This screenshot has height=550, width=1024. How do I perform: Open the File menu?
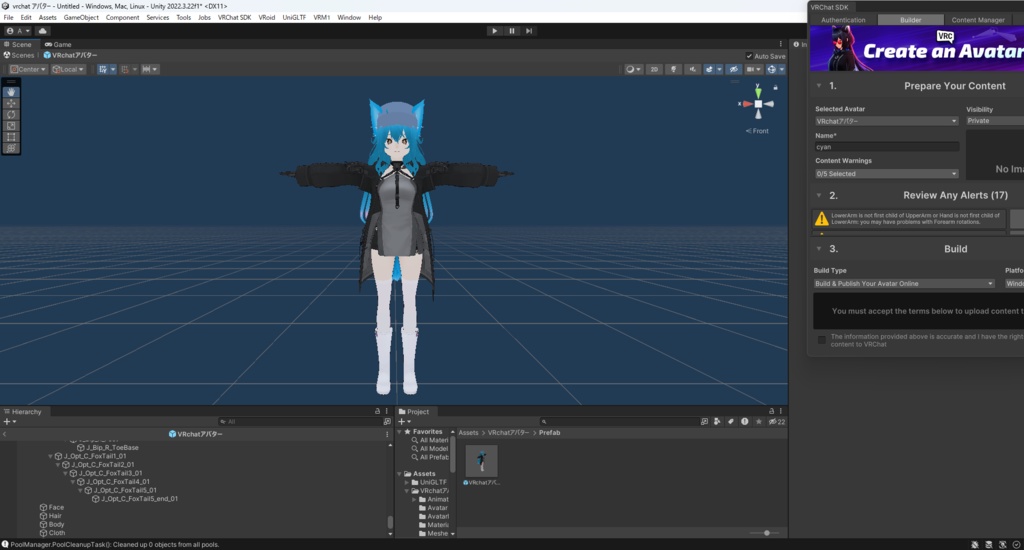point(8,18)
